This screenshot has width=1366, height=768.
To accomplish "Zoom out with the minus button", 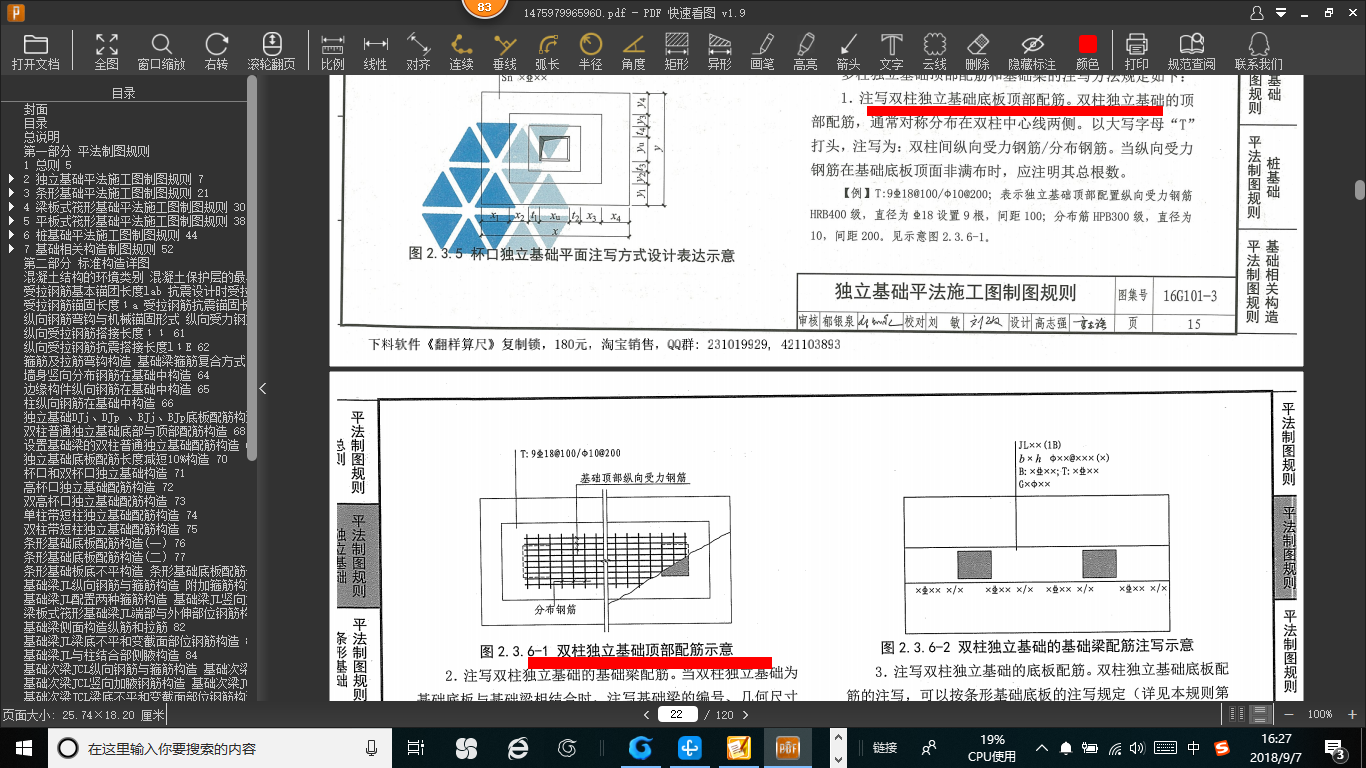I will pyautogui.click(x=1287, y=714).
